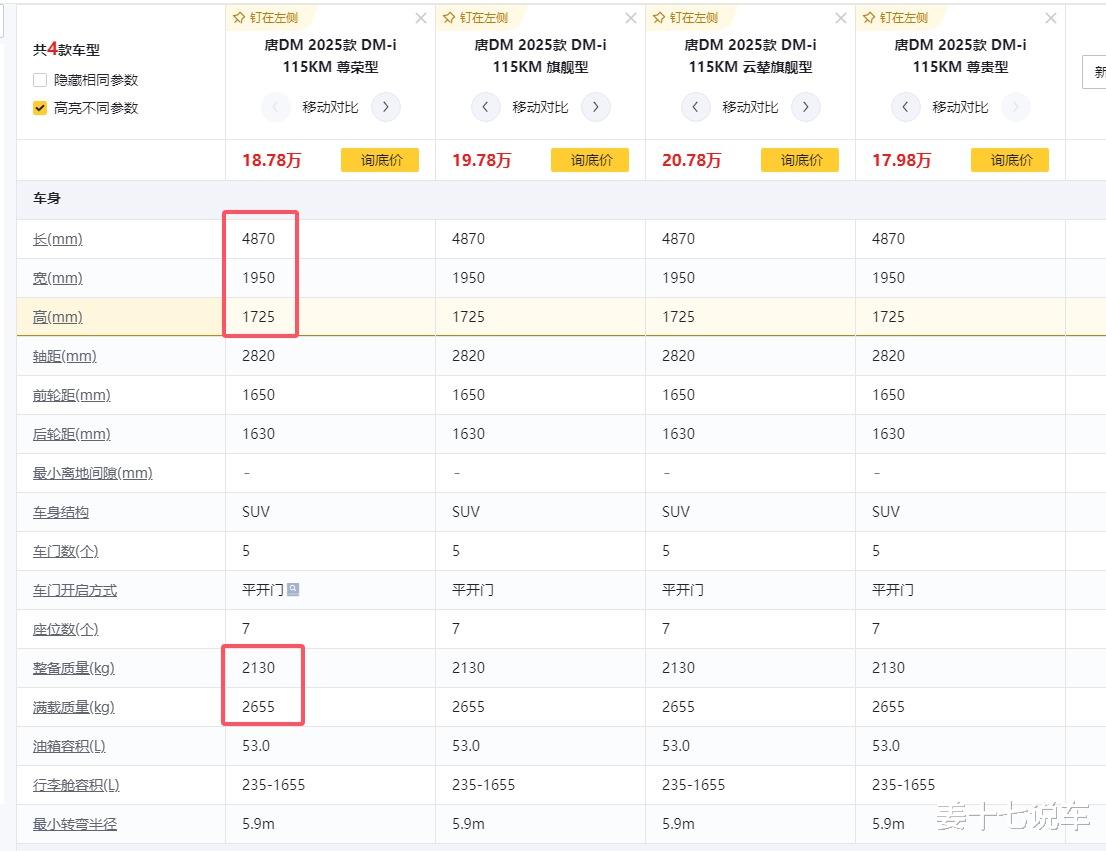The height and width of the screenshot is (851, 1106).
Task: Click 车身 section header
Action: tap(47, 198)
